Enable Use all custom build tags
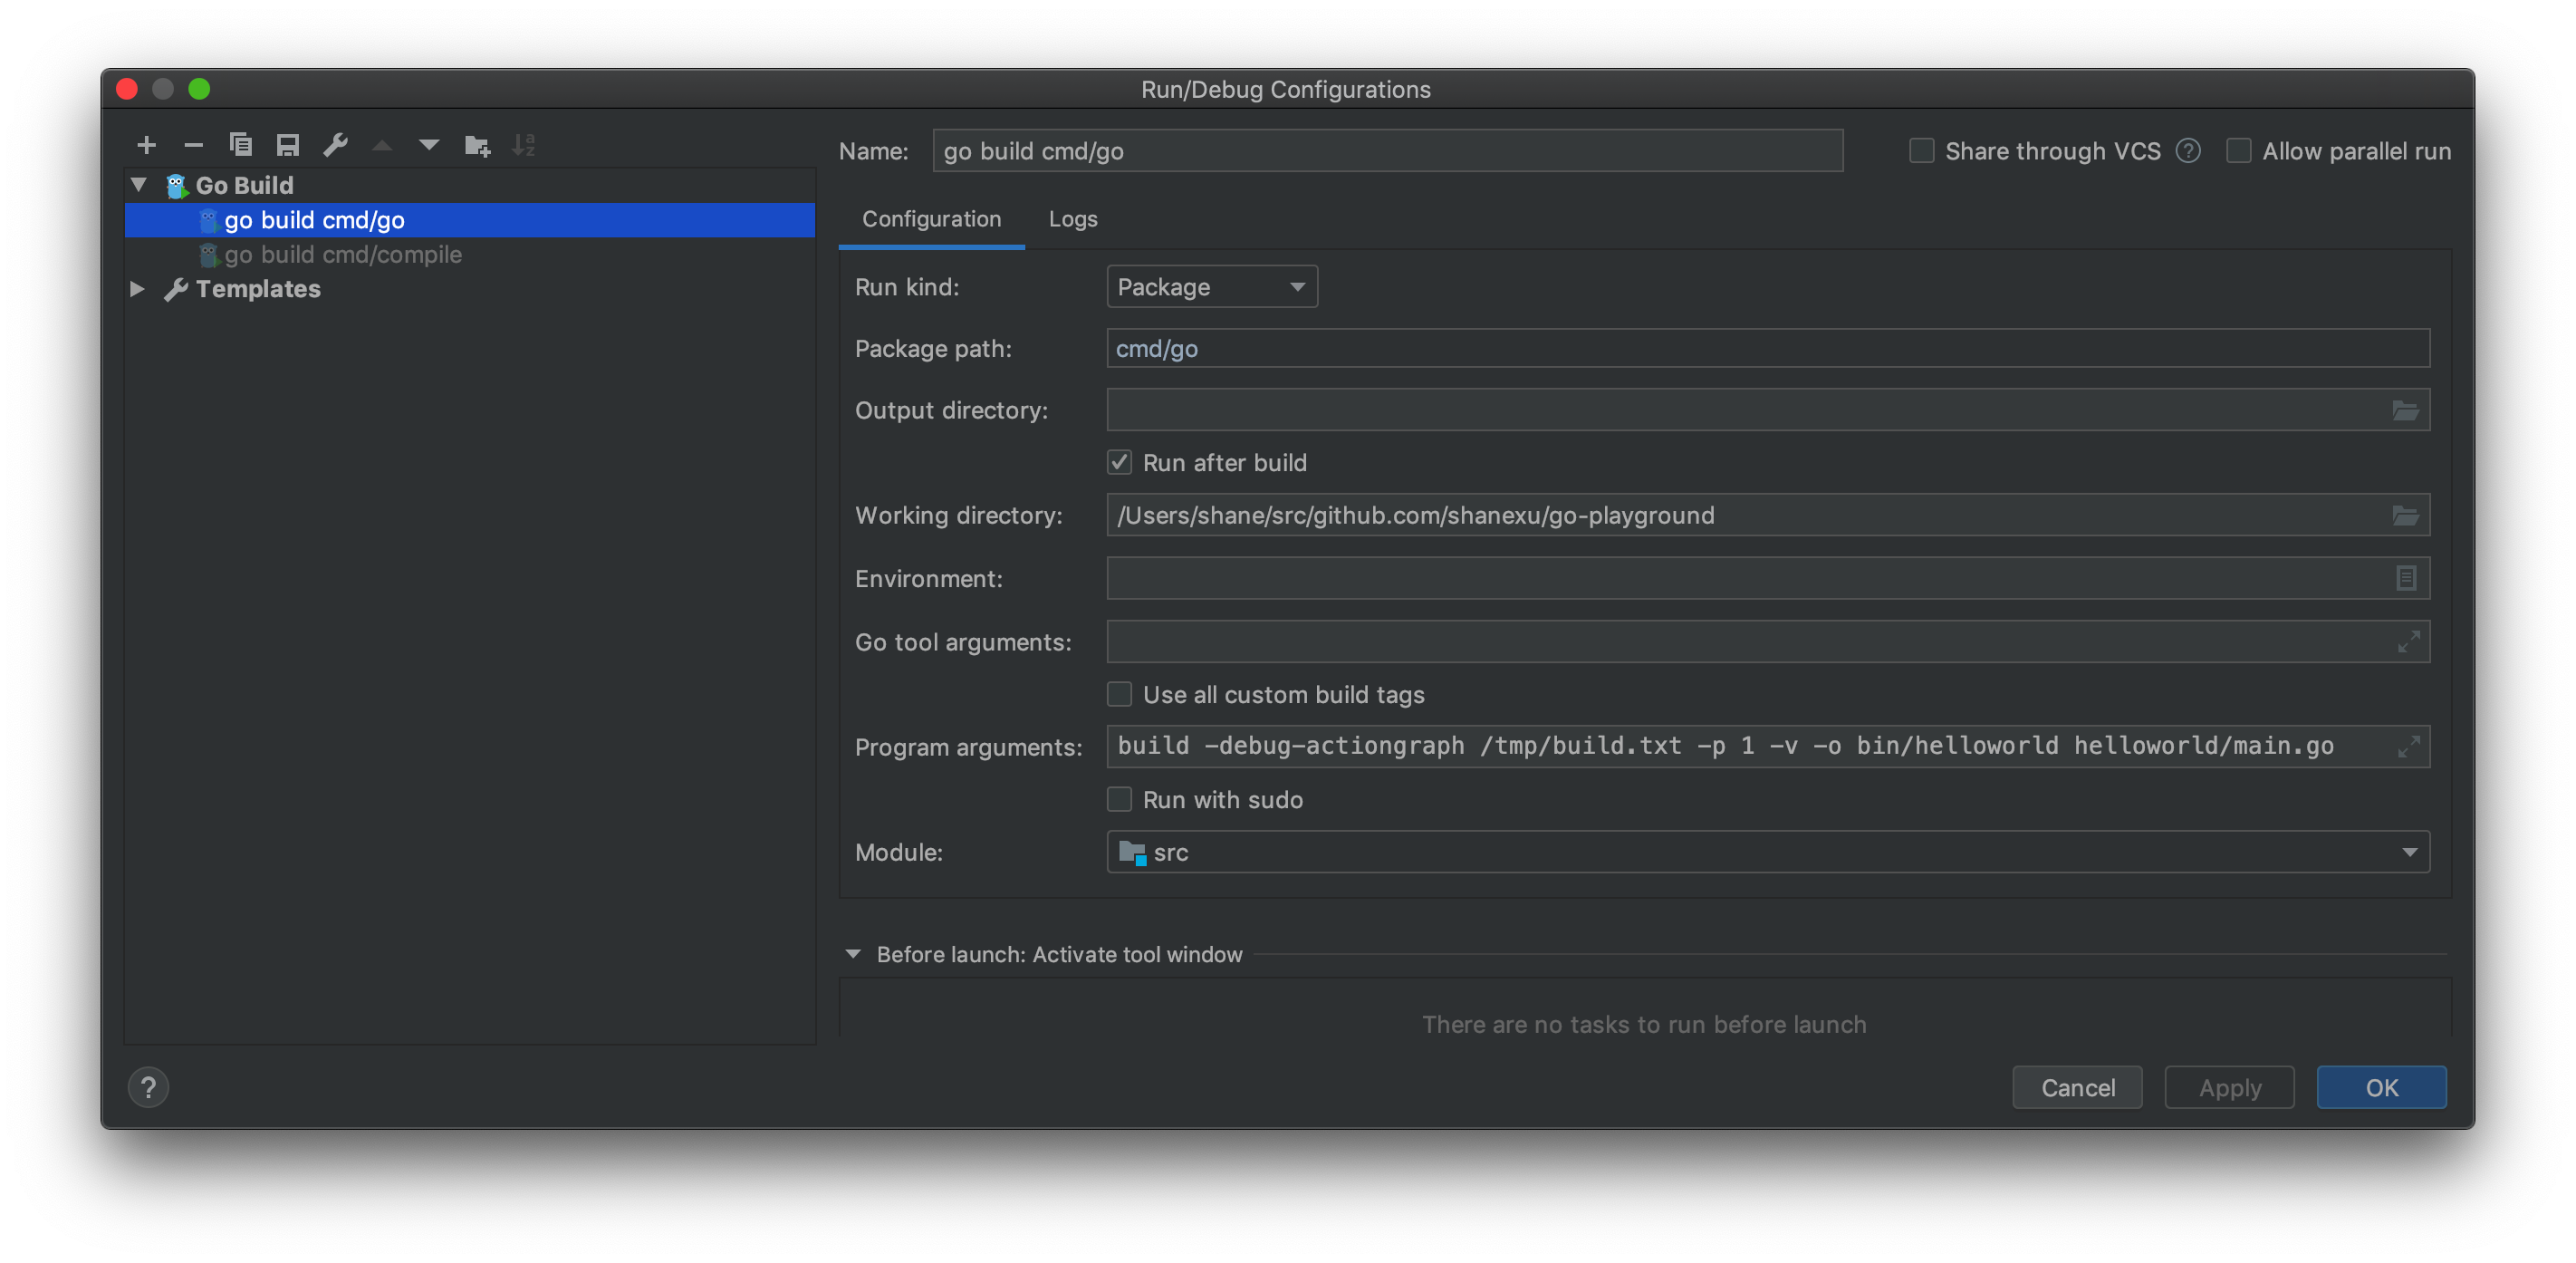The image size is (2576, 1263). pyautogui.click(x=1119, y=694)
